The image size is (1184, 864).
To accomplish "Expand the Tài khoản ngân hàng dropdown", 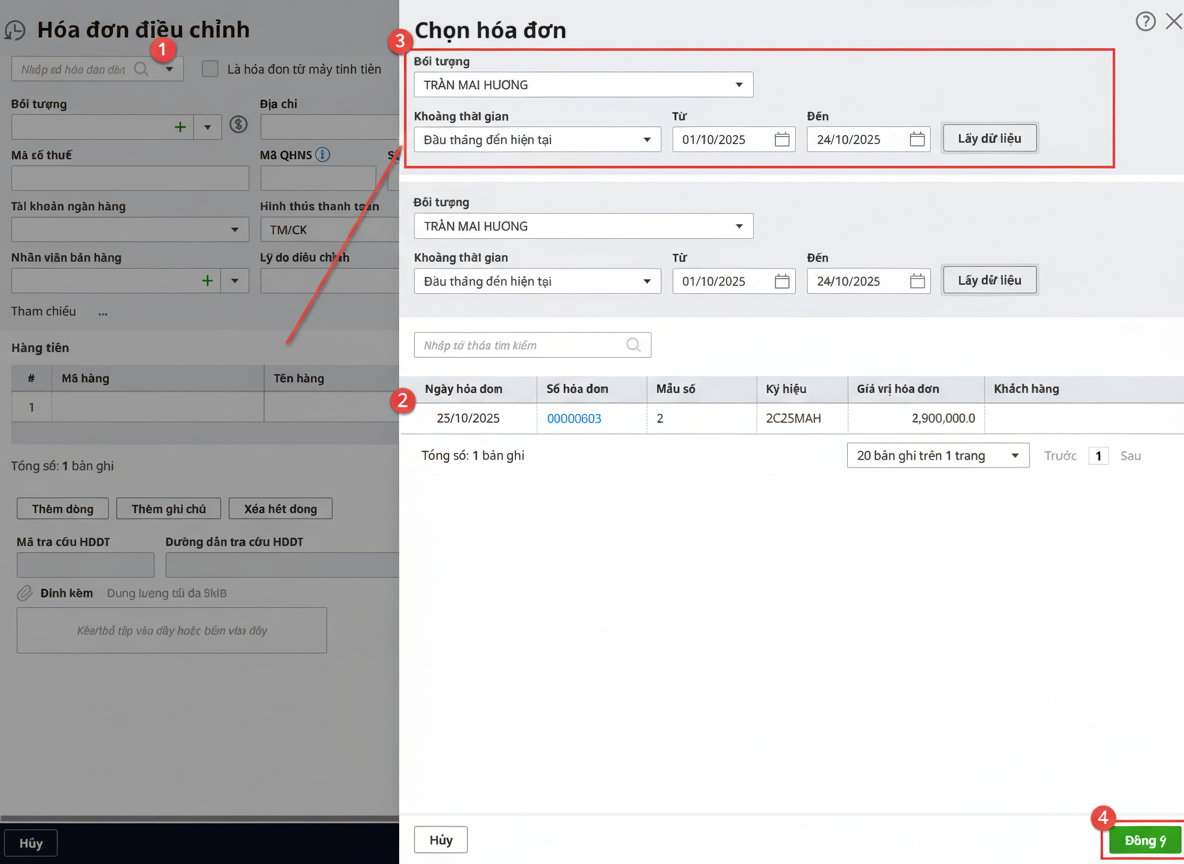I will pos(235,230).
